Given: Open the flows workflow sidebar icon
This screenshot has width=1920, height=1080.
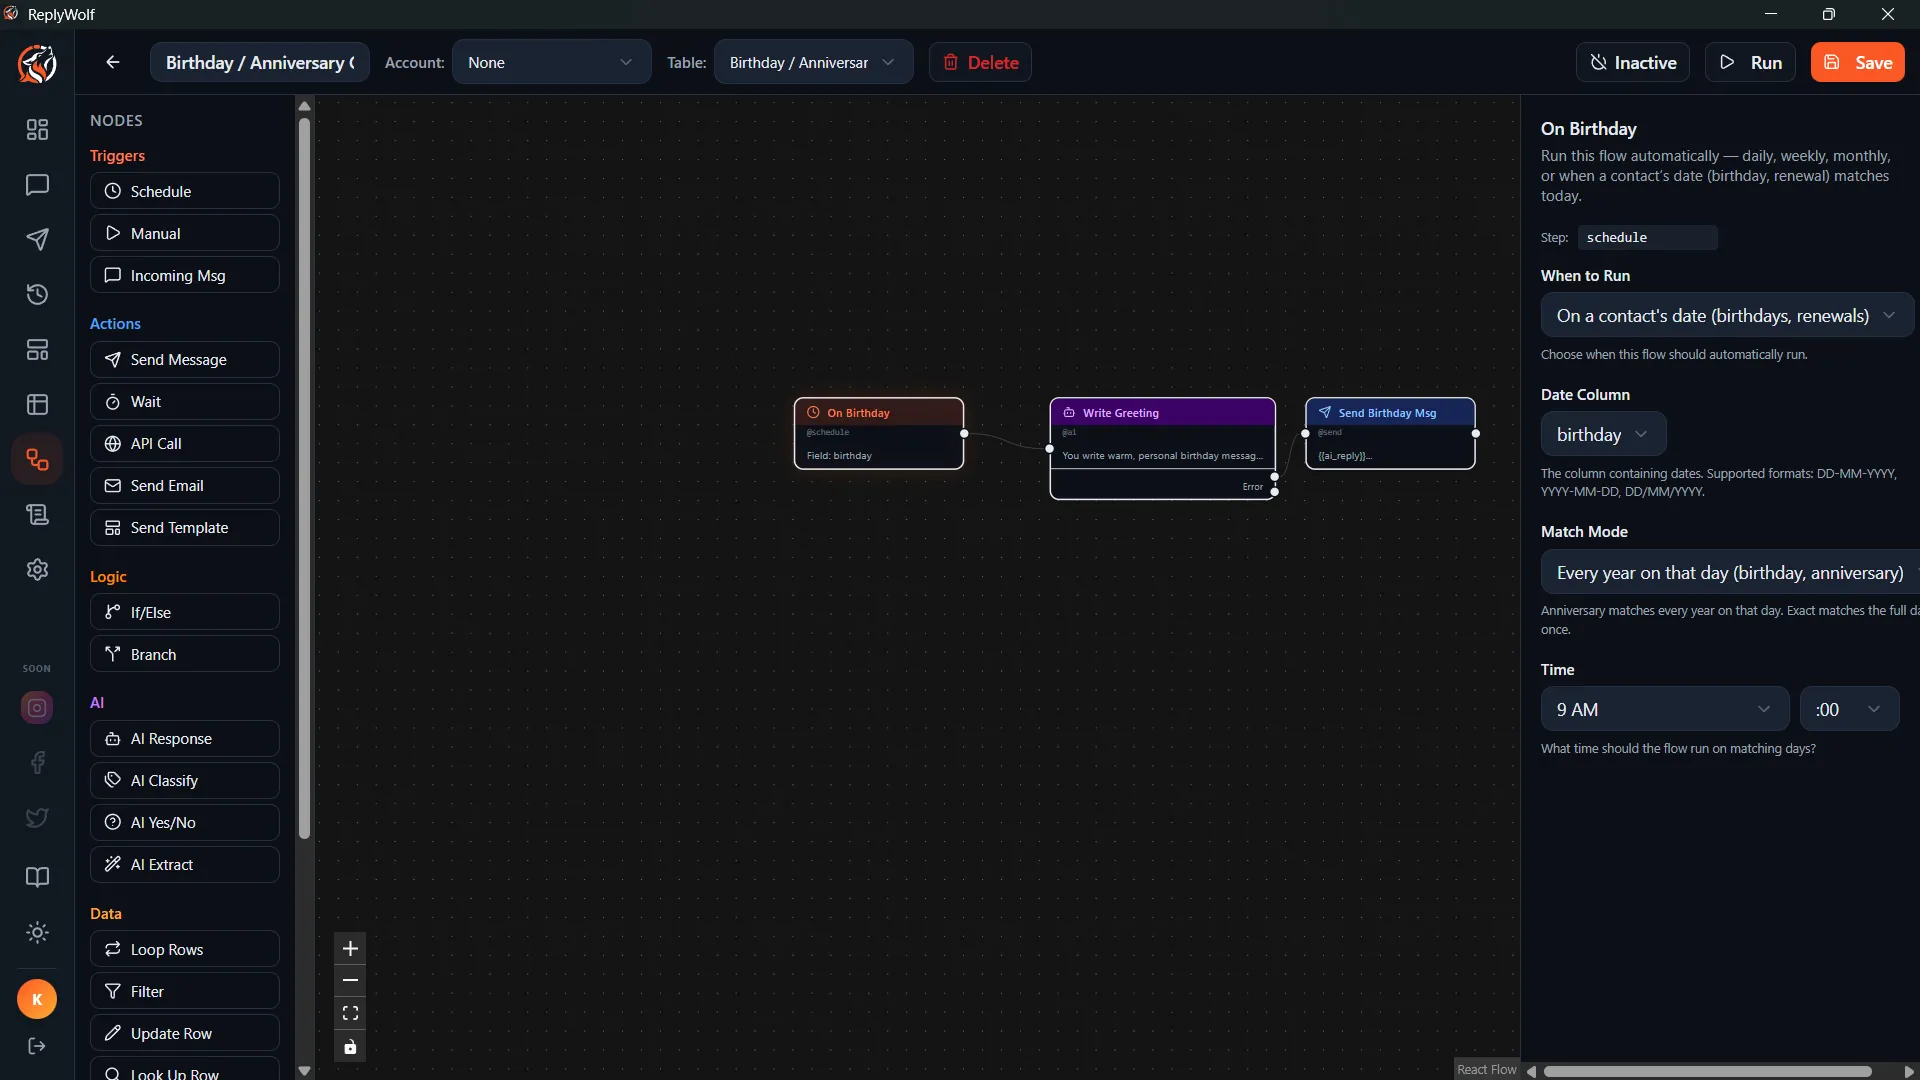Looking at the screenshot, I should pyautogui.click(x=37, y=460).
